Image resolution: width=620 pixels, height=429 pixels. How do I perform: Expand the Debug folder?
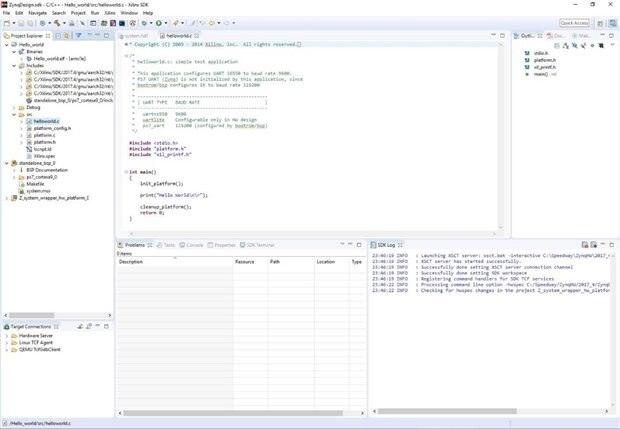click(x=14, y=107)
